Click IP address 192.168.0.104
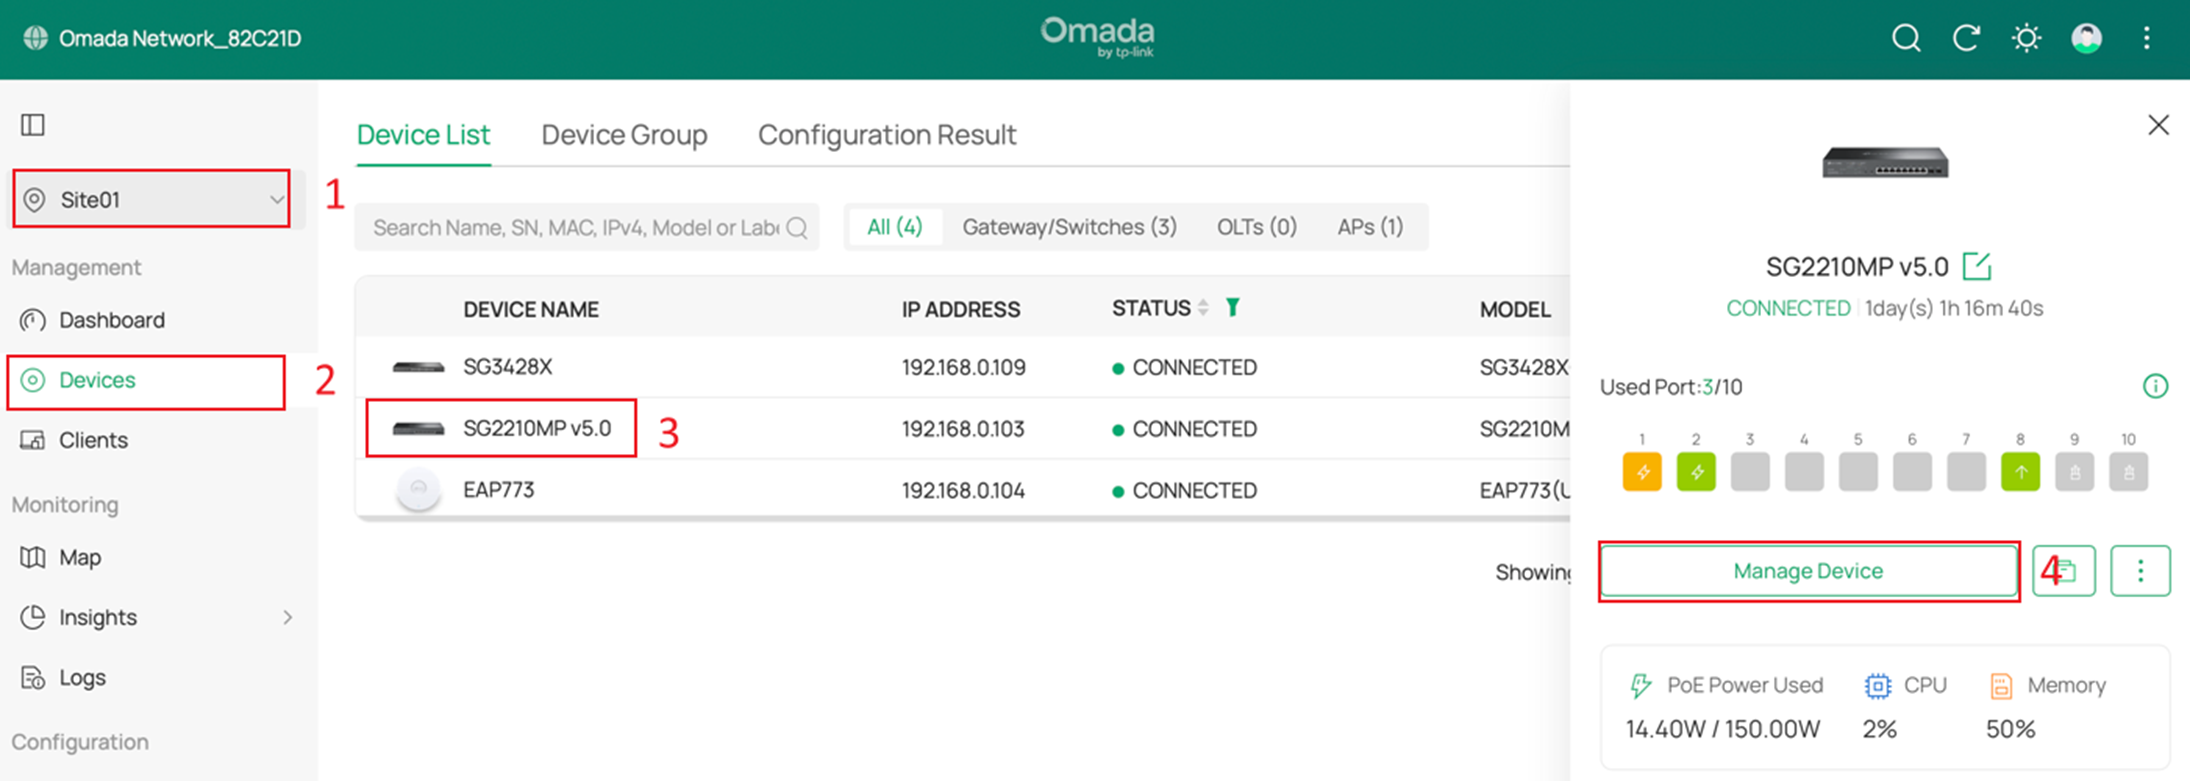The width and height of the screenshot is (2190, 781). [963, 490]
